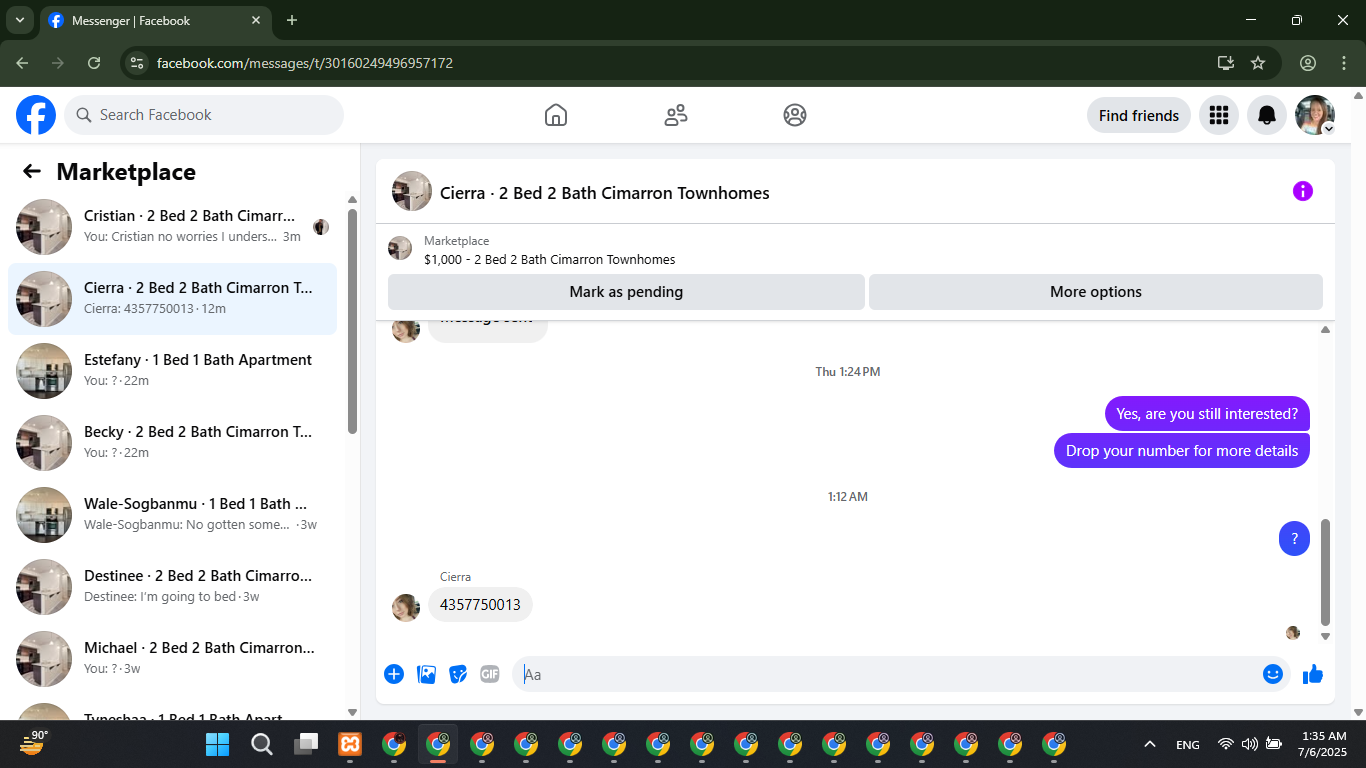Click the Find friends button
The width and height of the screenshot is (1366, 768).
coord(1139,115)
